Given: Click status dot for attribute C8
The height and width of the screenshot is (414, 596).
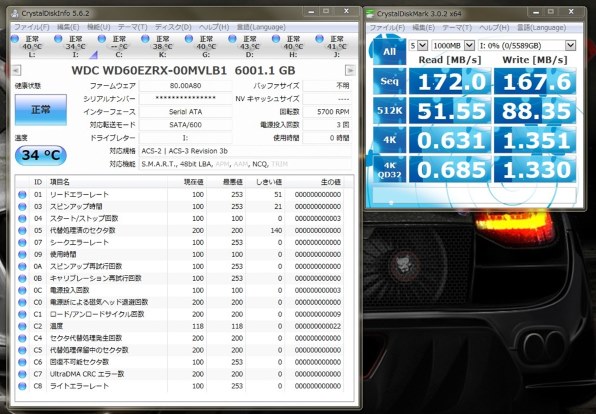Looking at the screenshot, I should coord(22,386).
